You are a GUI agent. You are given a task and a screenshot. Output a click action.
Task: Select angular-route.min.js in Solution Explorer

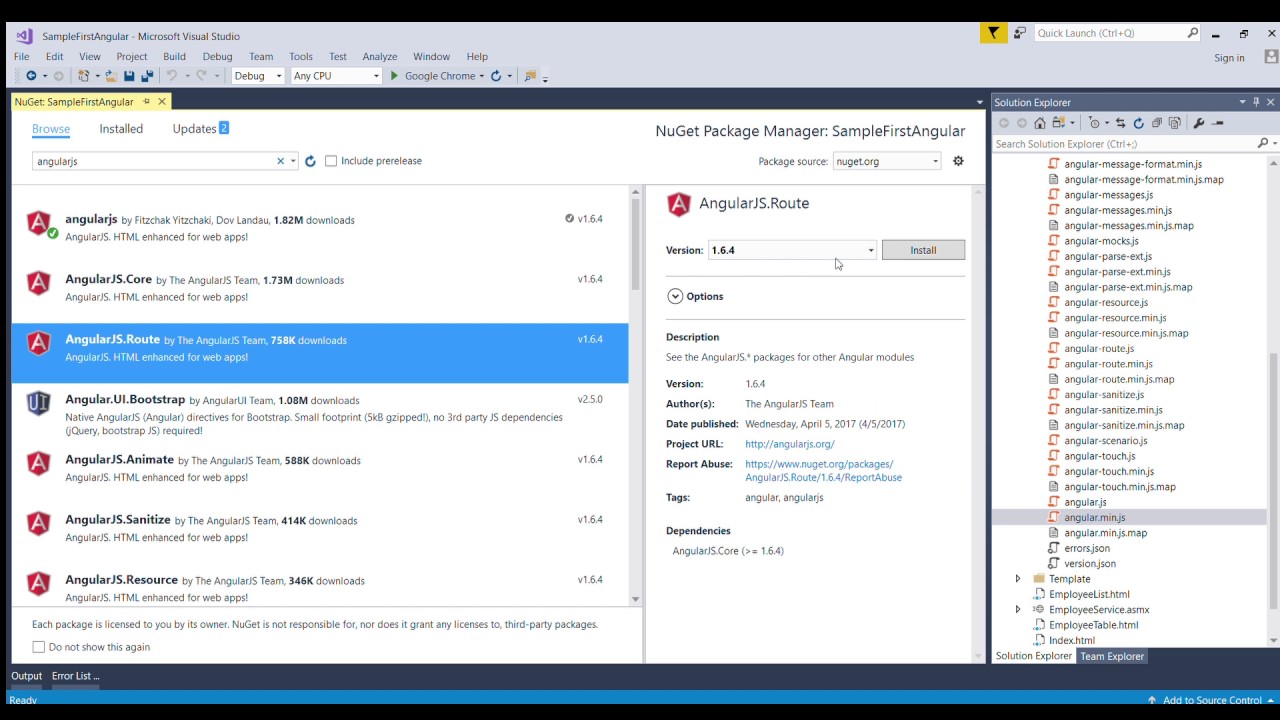(x=1108, y=364)
